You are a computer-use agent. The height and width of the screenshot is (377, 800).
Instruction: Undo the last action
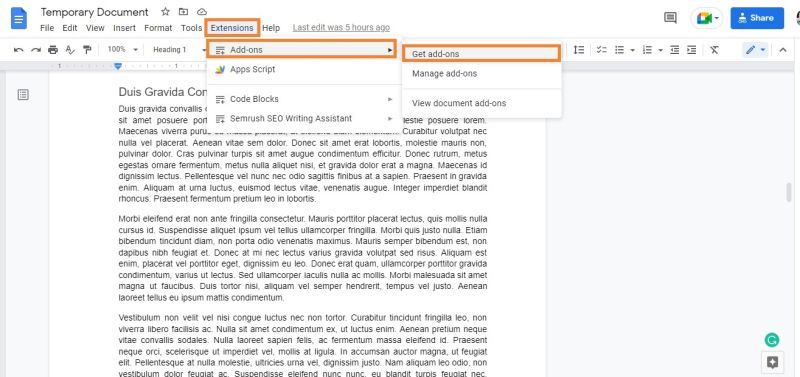[x=19, y=49]
